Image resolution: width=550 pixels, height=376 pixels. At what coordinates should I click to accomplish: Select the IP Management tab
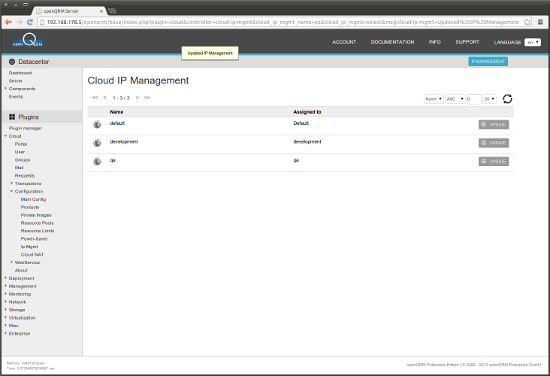point(488,61)
